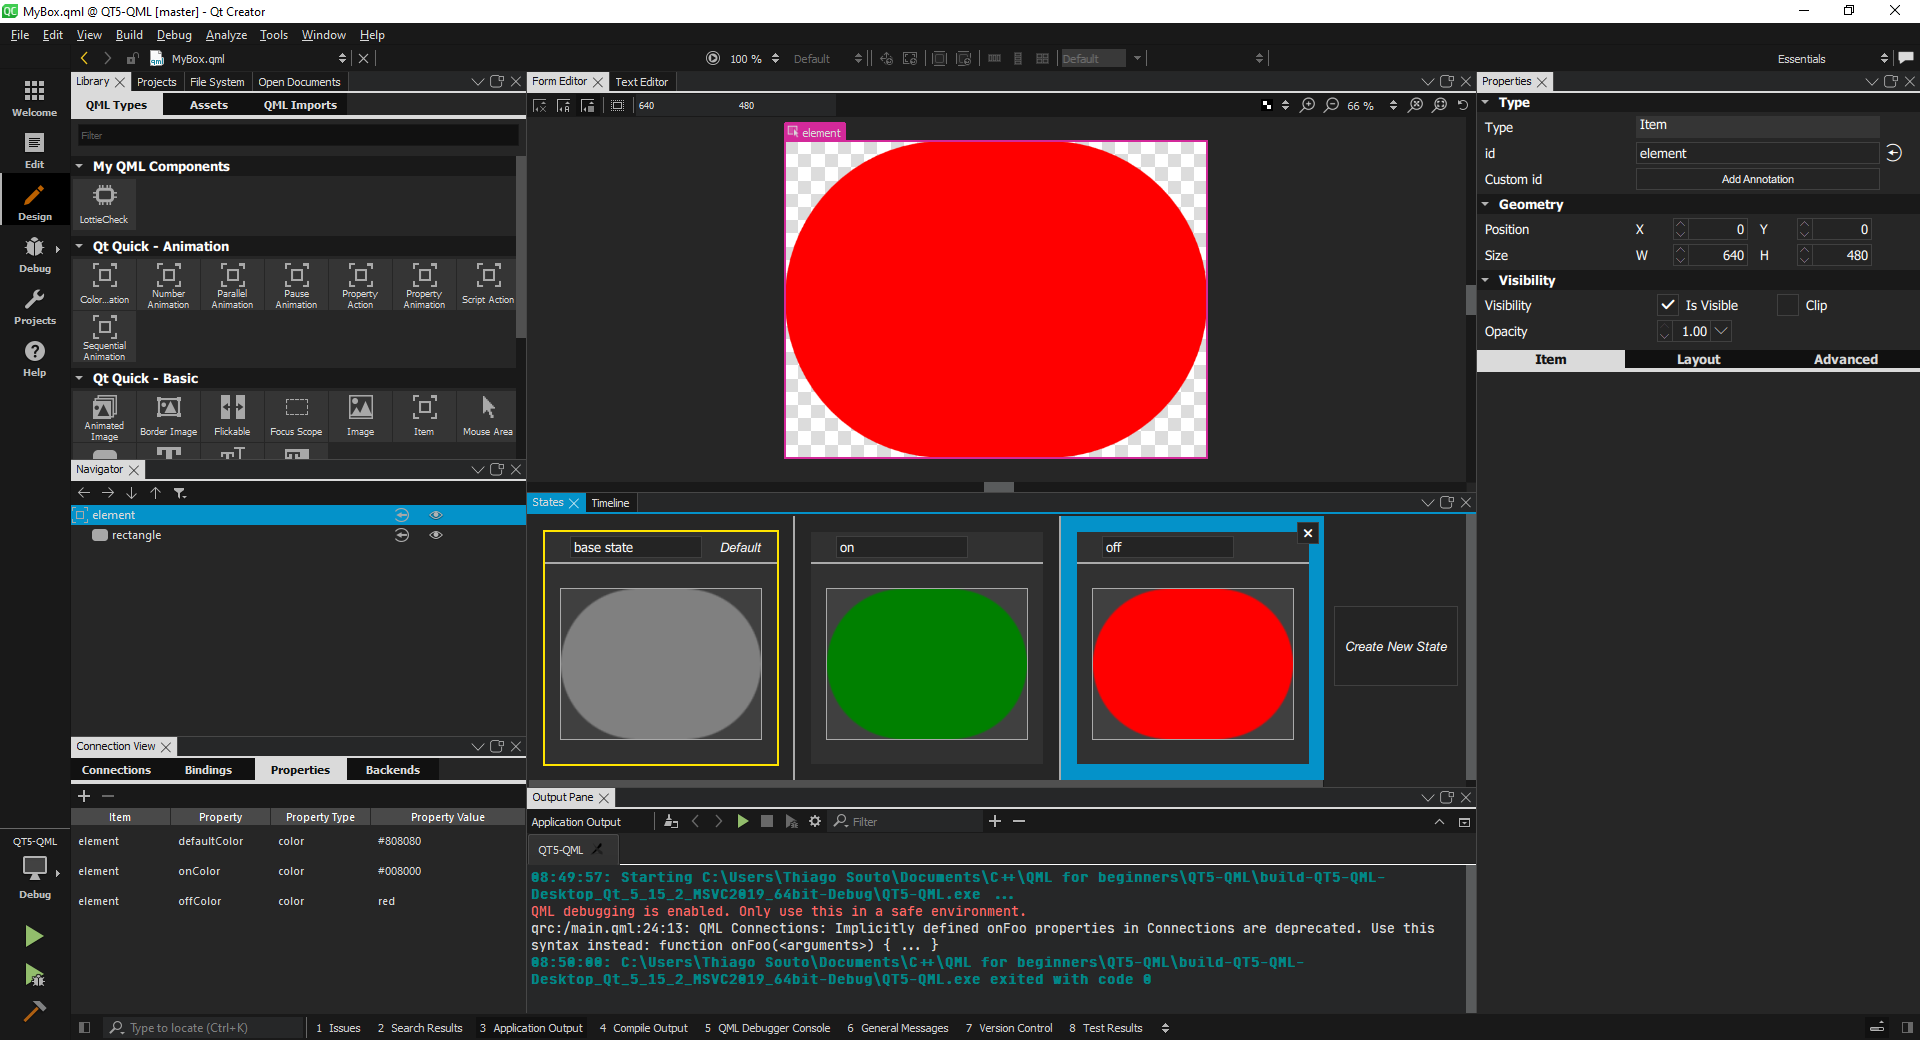The width and height of the screenshot is (1920, 1040).
Task: Open the Bindings tab in Connection View
Action: [208, 770]
